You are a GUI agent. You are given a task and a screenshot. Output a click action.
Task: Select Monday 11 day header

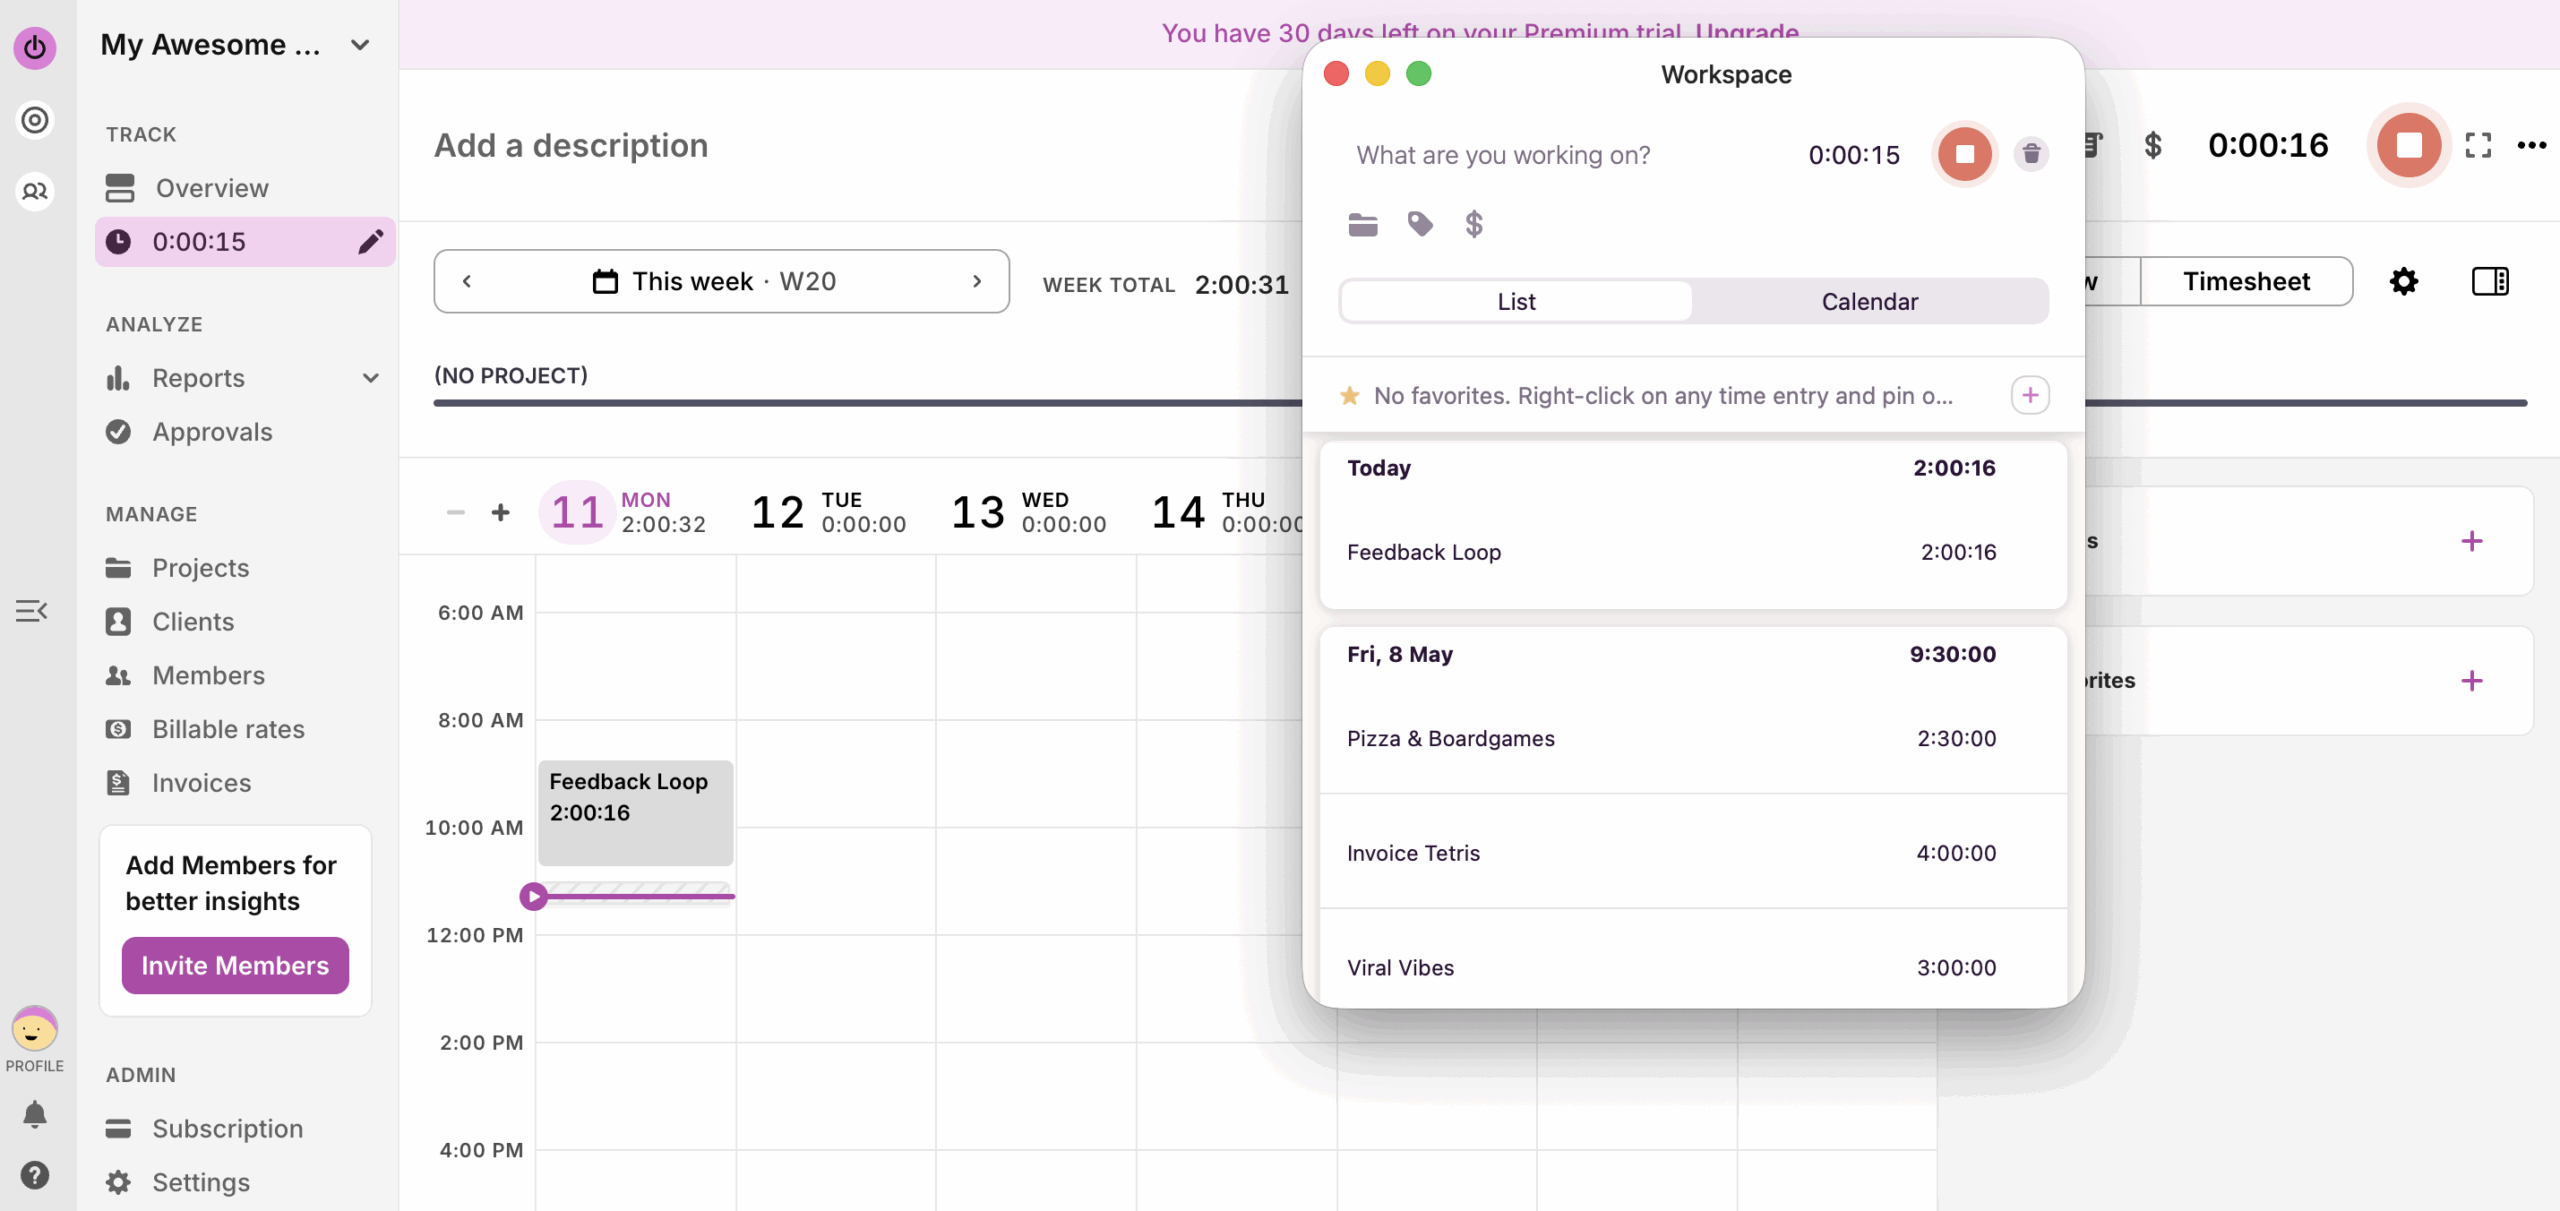(627, 512)
